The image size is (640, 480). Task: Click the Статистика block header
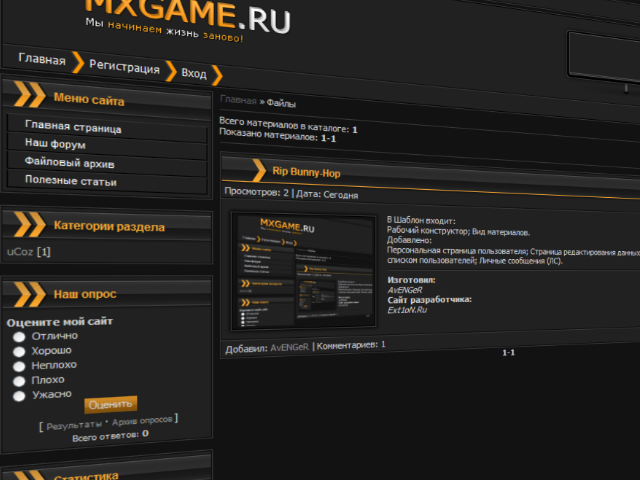coord(107,469)
